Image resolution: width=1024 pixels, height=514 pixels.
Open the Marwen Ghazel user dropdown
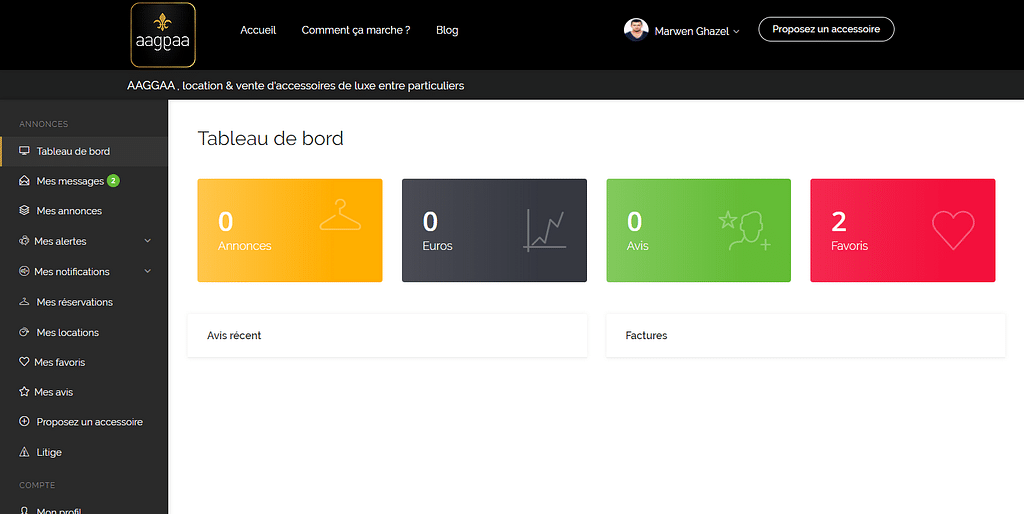(697, 31)
